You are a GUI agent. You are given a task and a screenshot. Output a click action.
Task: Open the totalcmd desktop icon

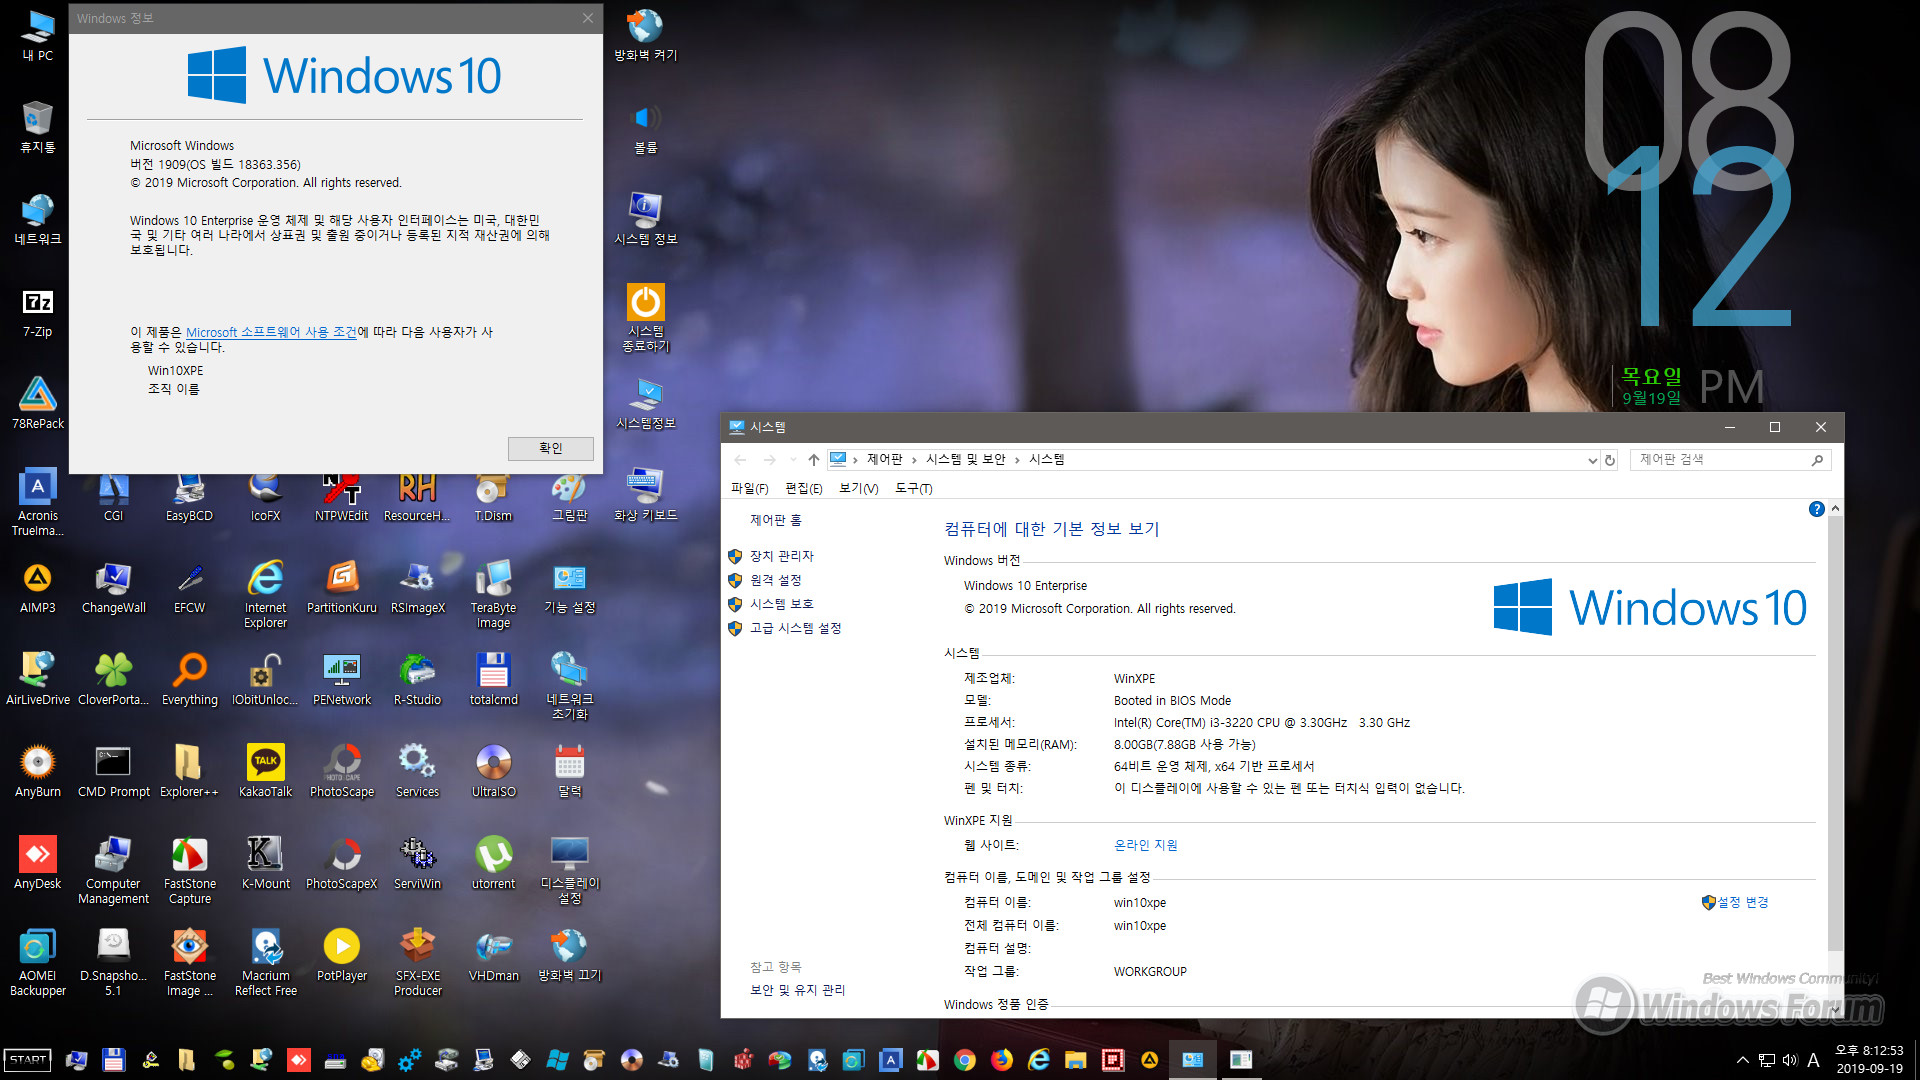coord(493,679)
